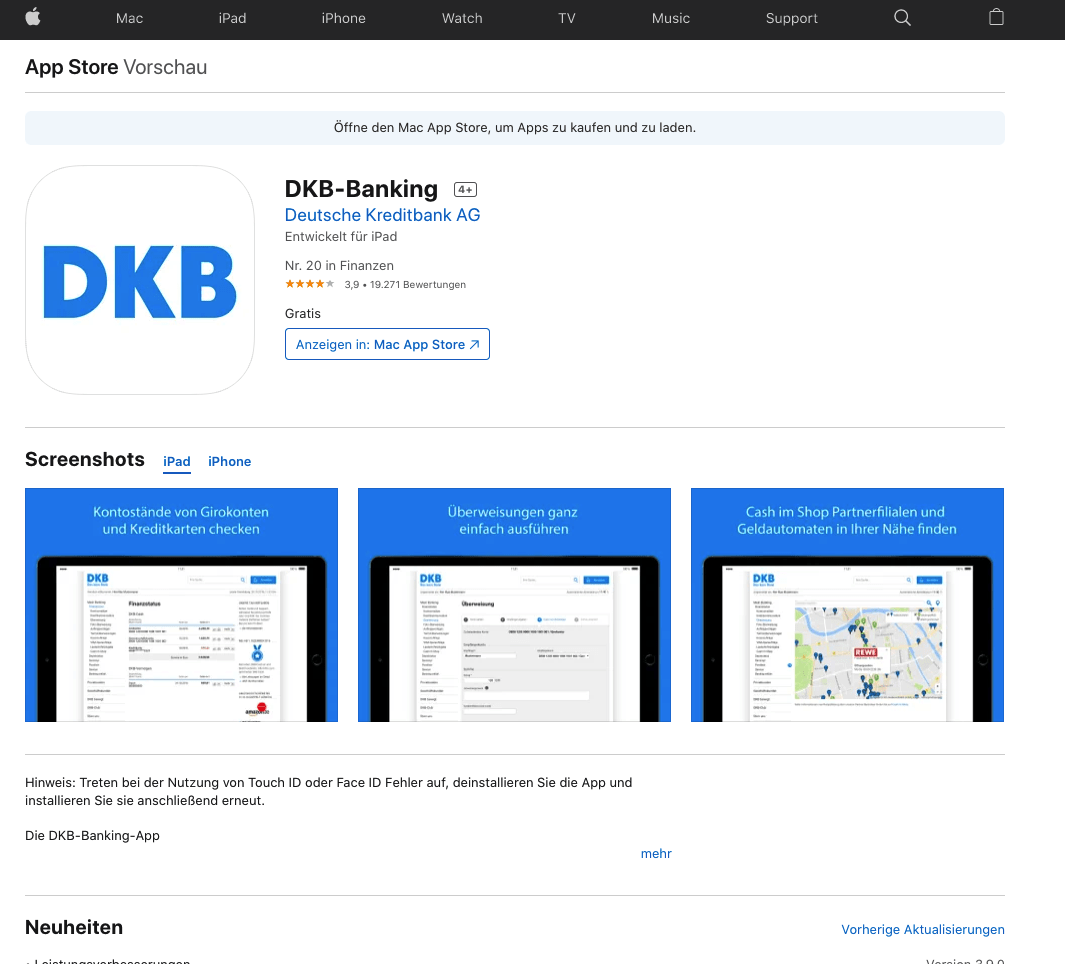Click the Entwickelt für iPad text

(341, 236)
